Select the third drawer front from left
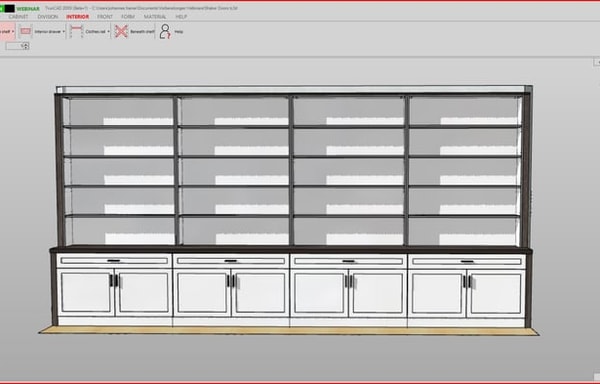 [x=349, y=261]
